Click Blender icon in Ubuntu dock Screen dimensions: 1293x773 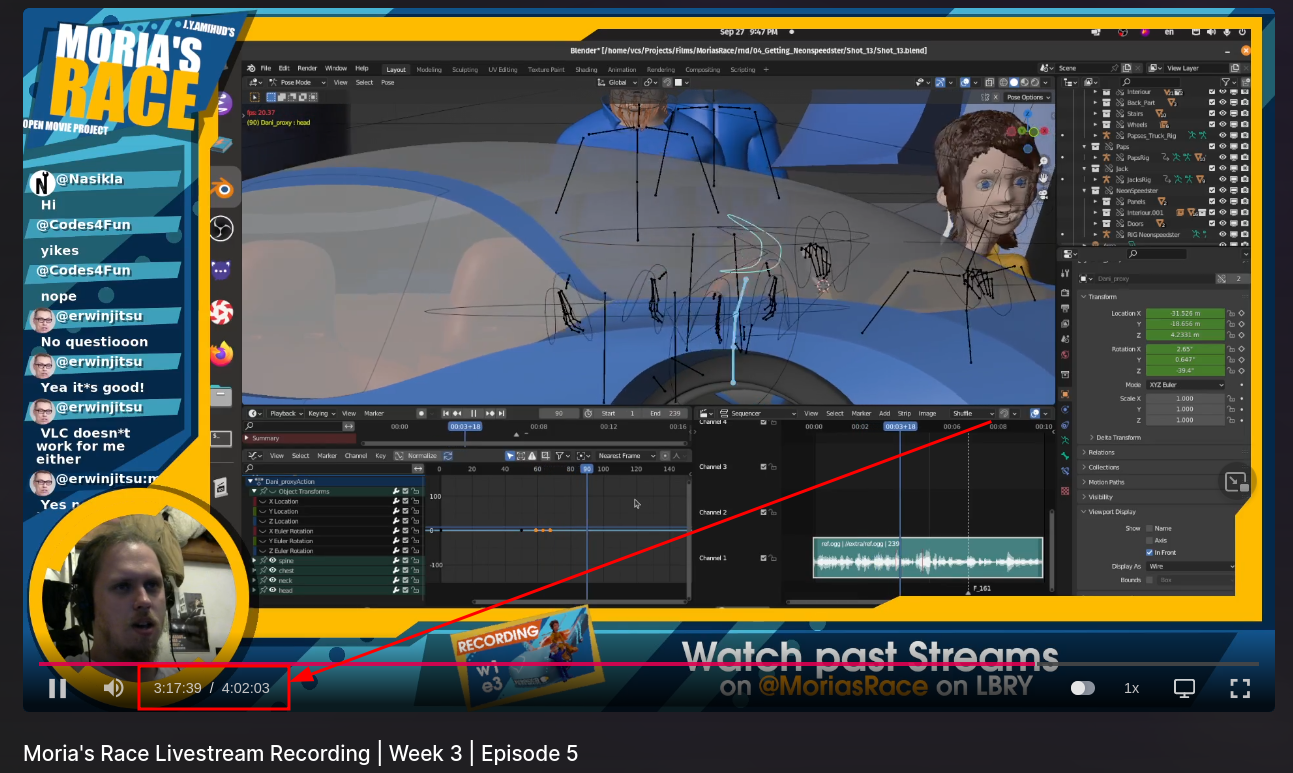tap(224, 188)
